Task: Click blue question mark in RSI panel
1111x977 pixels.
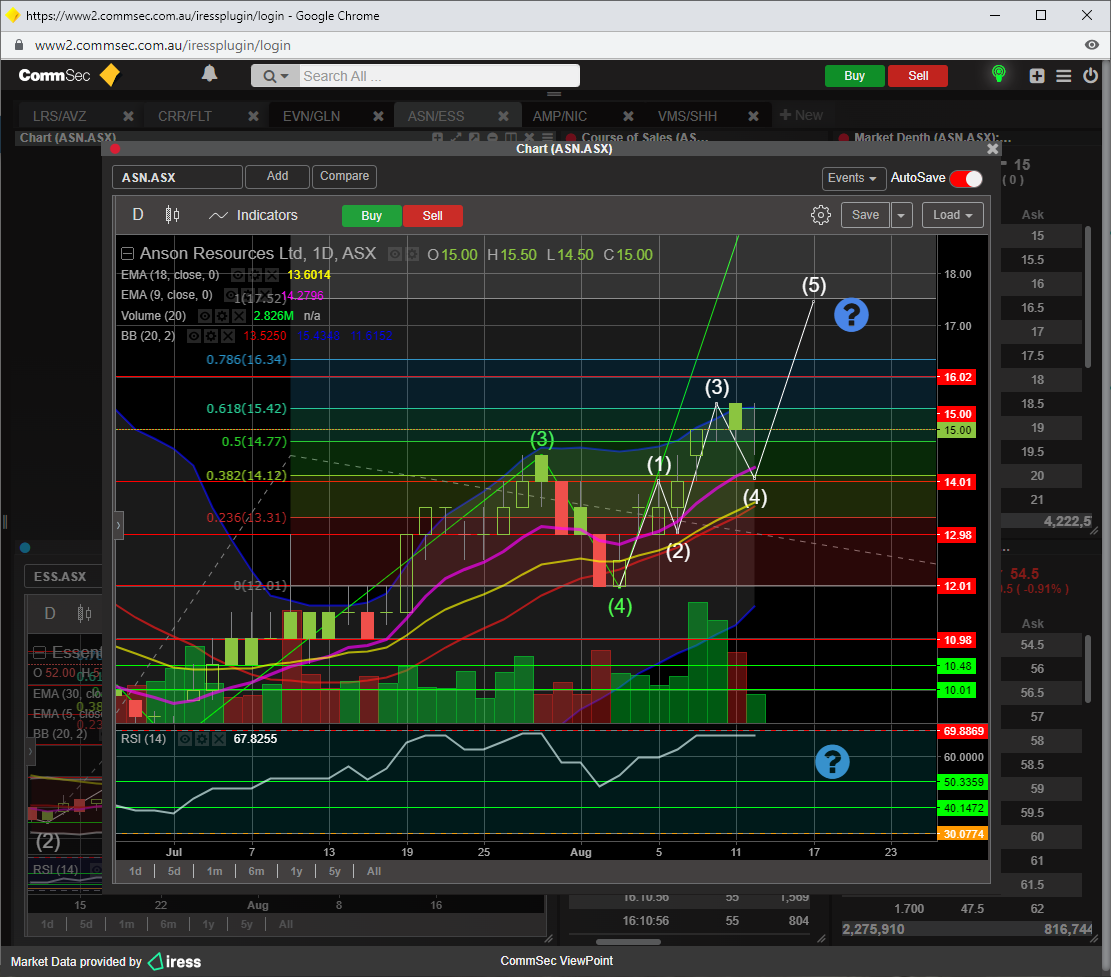Action: [833, 762]
